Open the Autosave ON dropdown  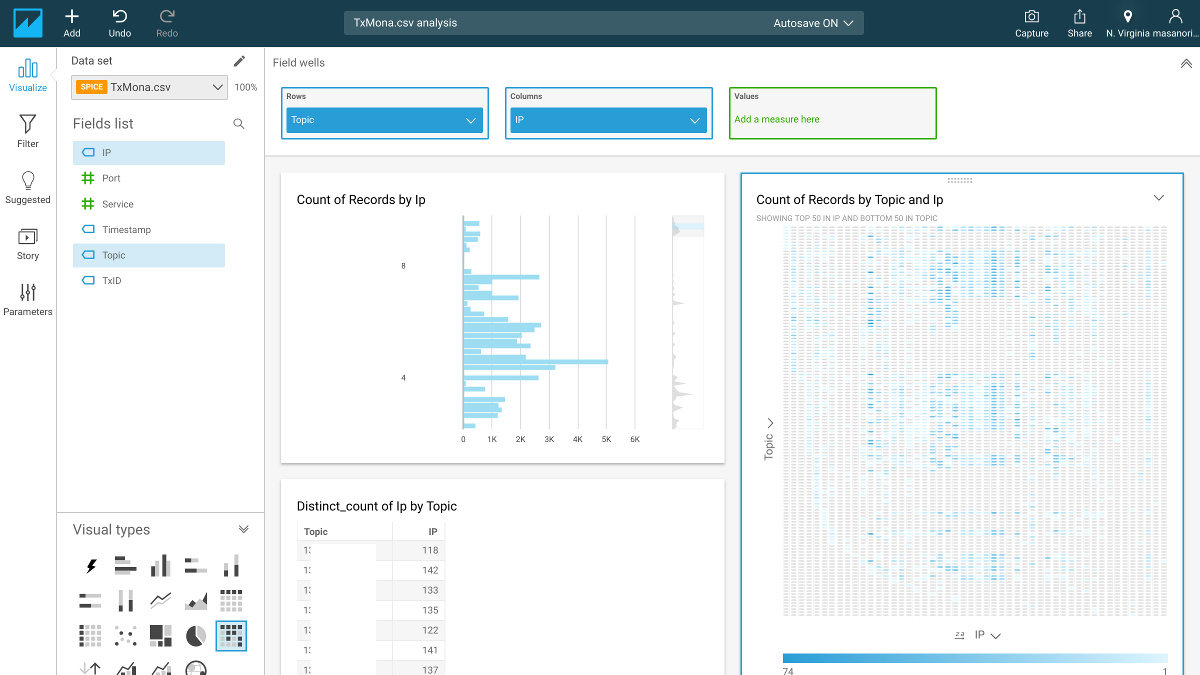tap(813, 23)
